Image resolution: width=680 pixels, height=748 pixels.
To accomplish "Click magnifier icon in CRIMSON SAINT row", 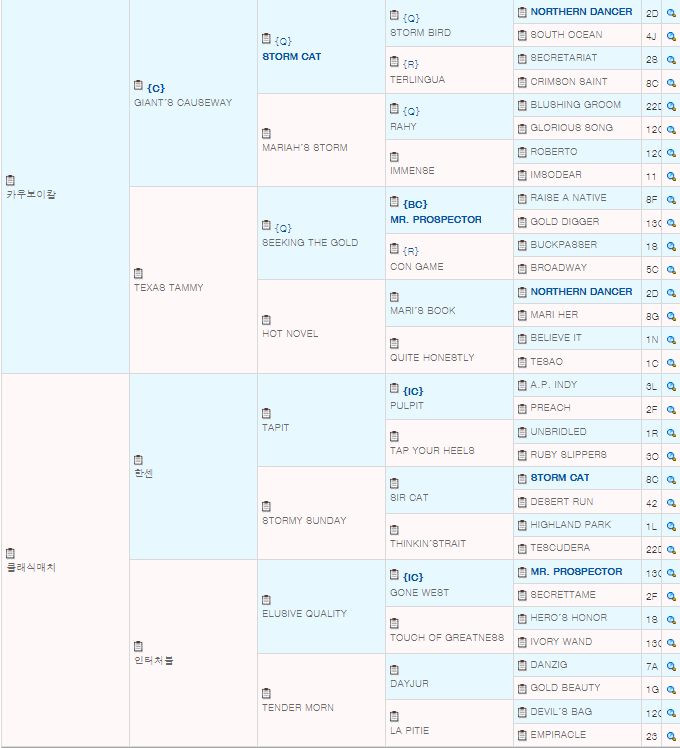I will click(x=671, y=83).
